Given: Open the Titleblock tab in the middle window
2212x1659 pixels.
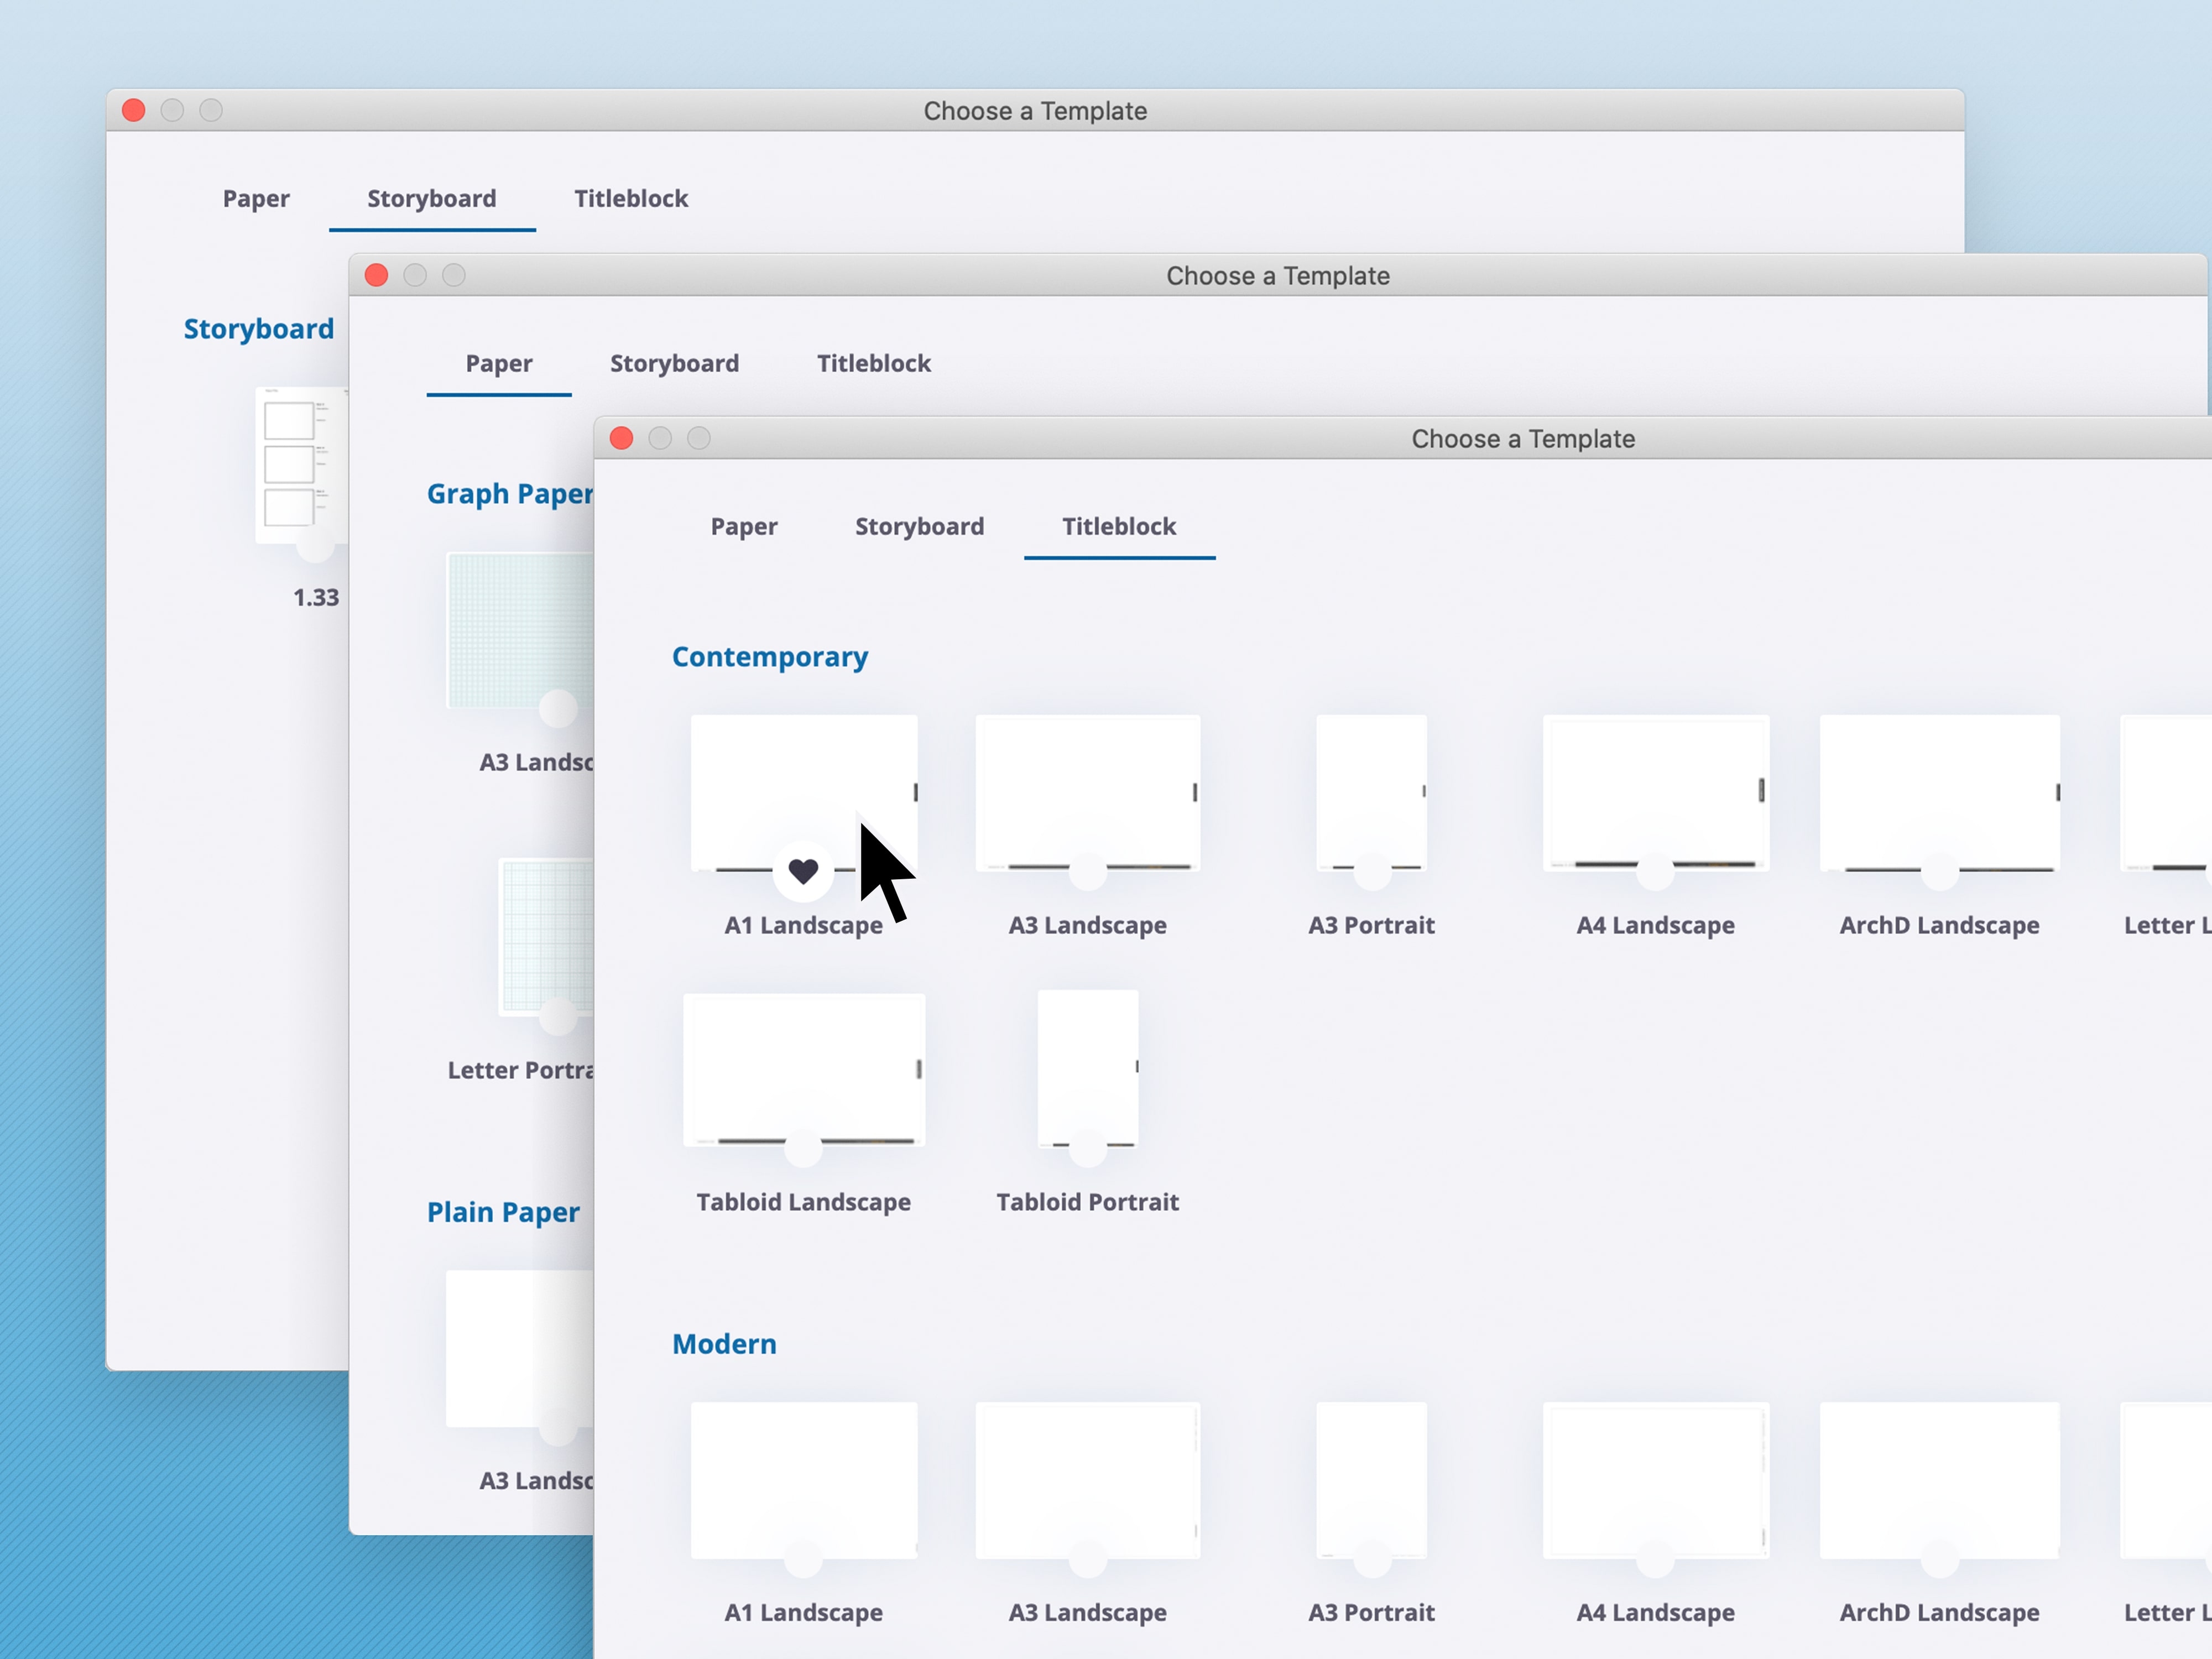Looking at the screenshot, I should 873,363.
